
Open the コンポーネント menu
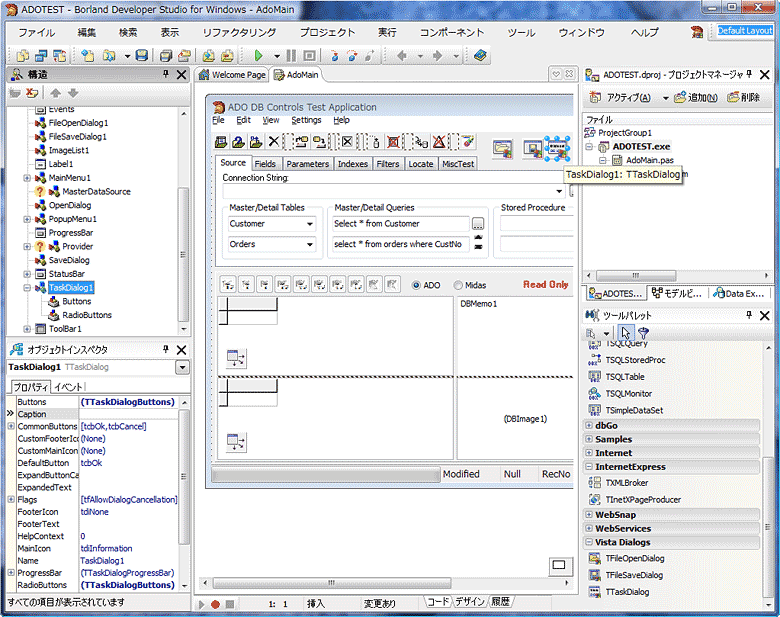pyautogui.click(x=452, y=33)
